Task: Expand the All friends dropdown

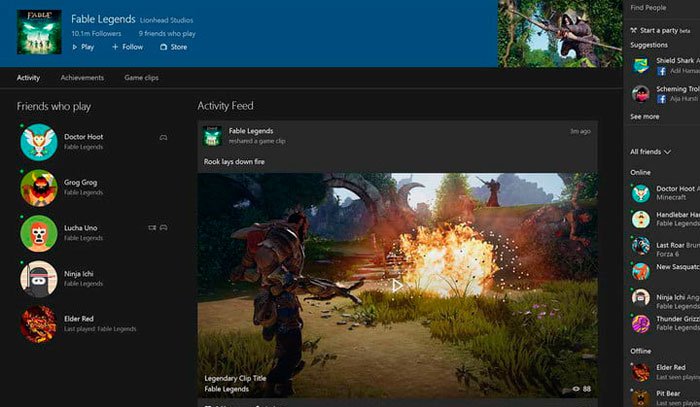Action: tap(650, 152)
